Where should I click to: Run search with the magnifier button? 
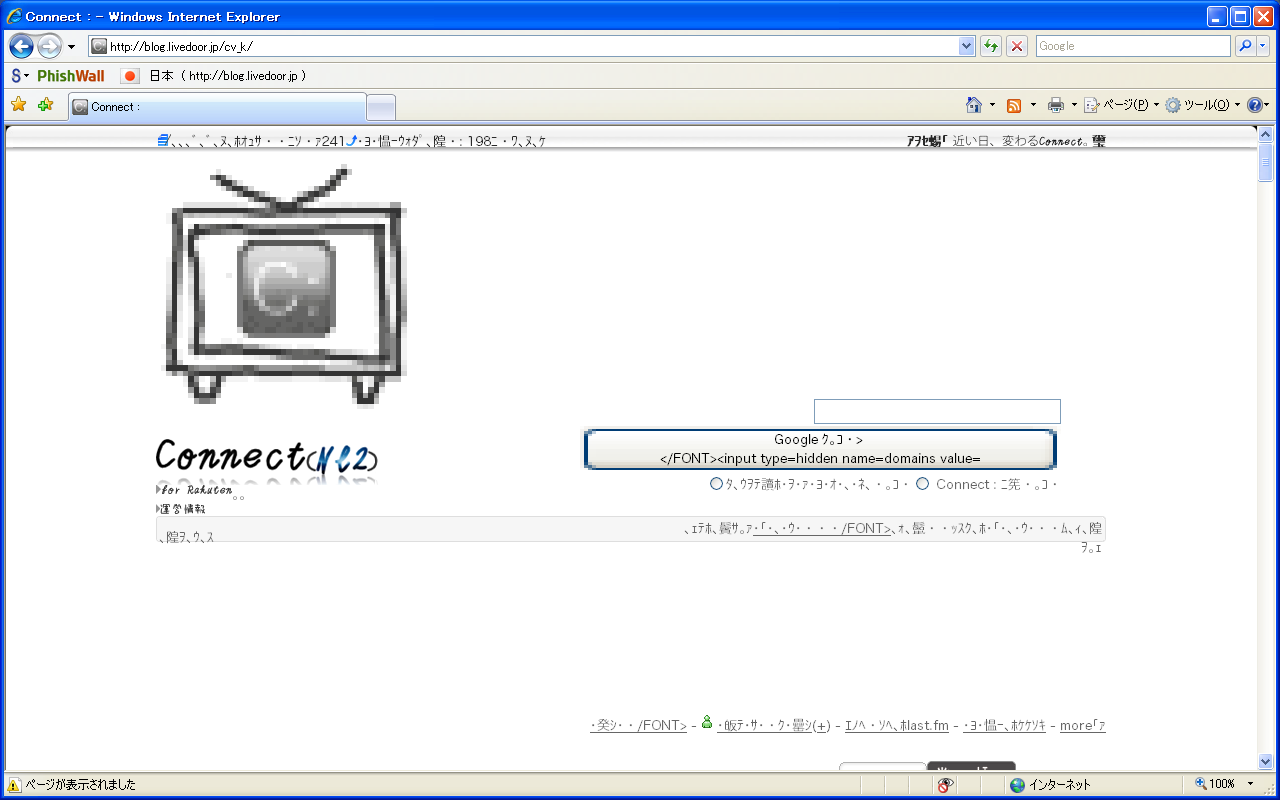1245,46
